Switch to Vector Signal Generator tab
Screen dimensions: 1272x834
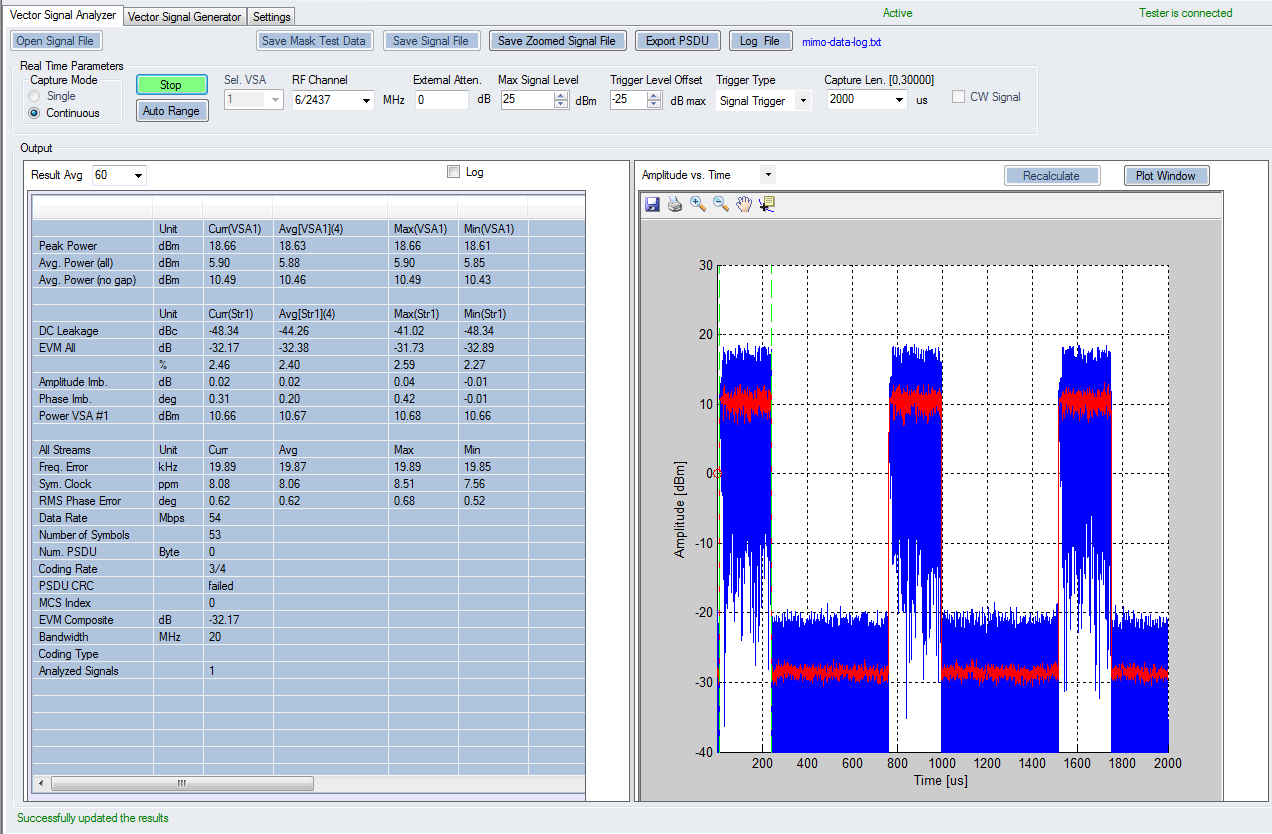click(185, 17)
